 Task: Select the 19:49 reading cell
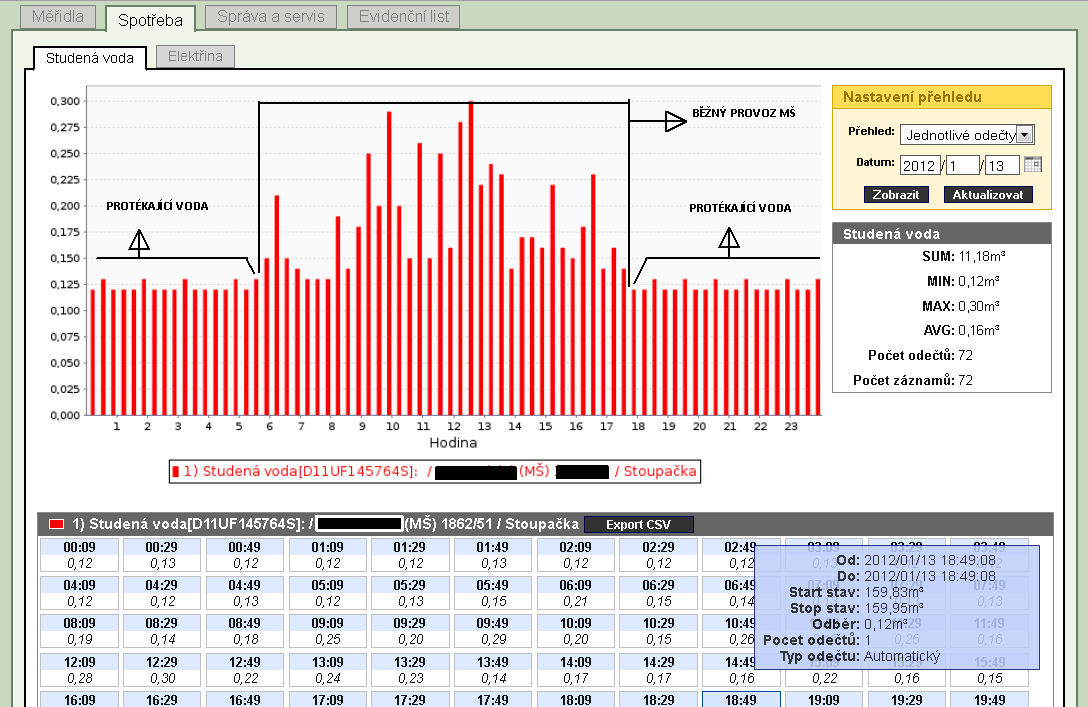pyautogui.click(x=989, y=699)
